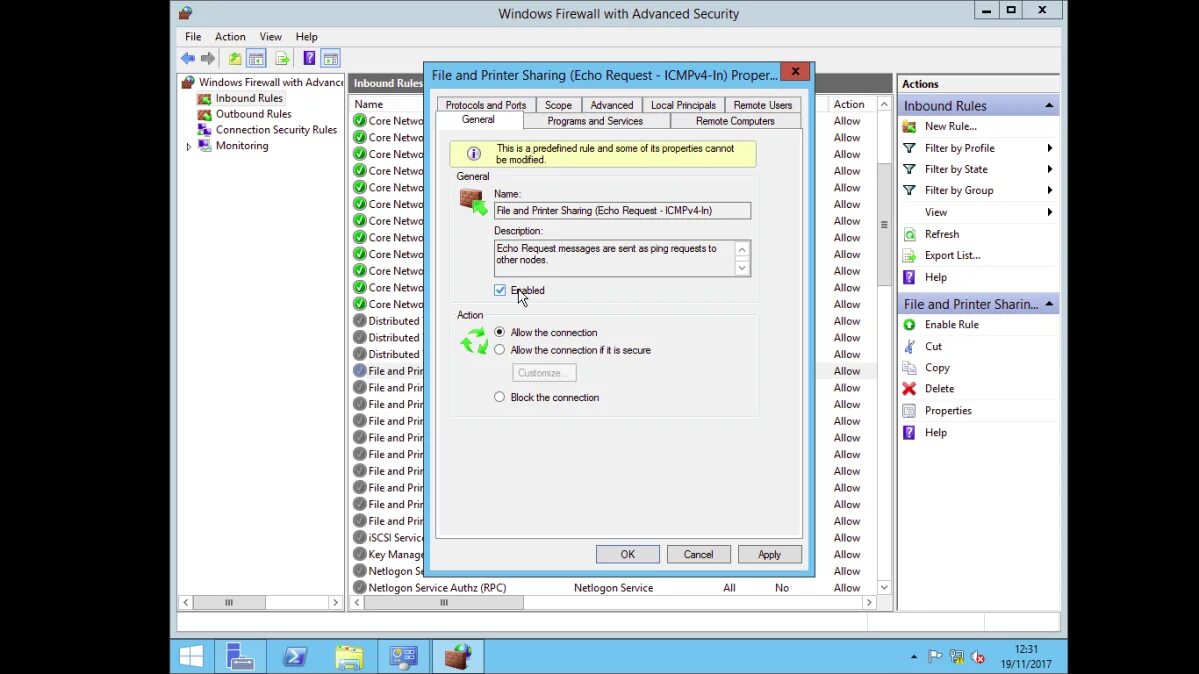Image resolution: width=1199 pixels, height=674 pixels.
Task: Click the tree pane horizontal scrollbar thumb
Action: point(229,603)
